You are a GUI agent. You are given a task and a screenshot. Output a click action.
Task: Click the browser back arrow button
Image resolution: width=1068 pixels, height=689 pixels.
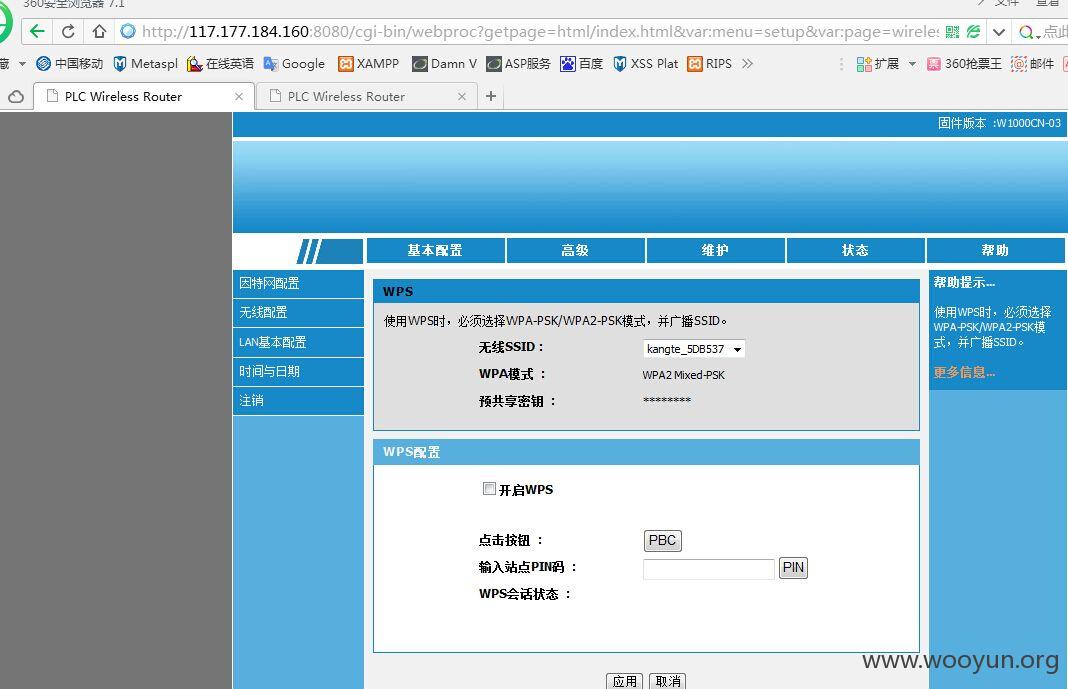(37, 31)
